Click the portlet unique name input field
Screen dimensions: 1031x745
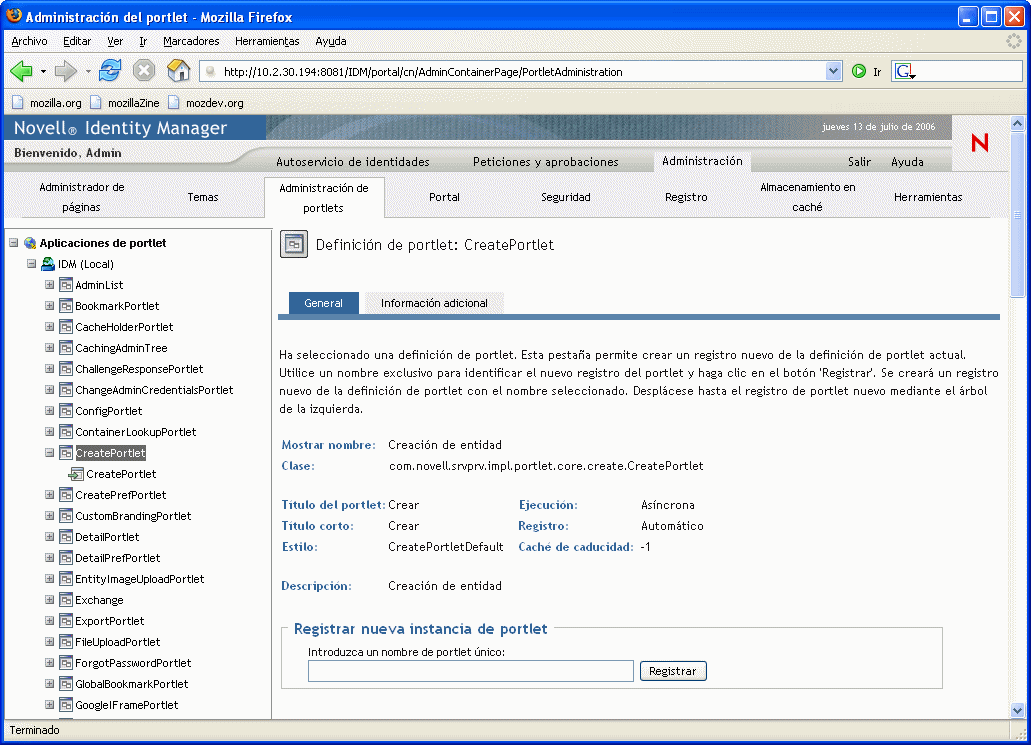coord(471,671)
